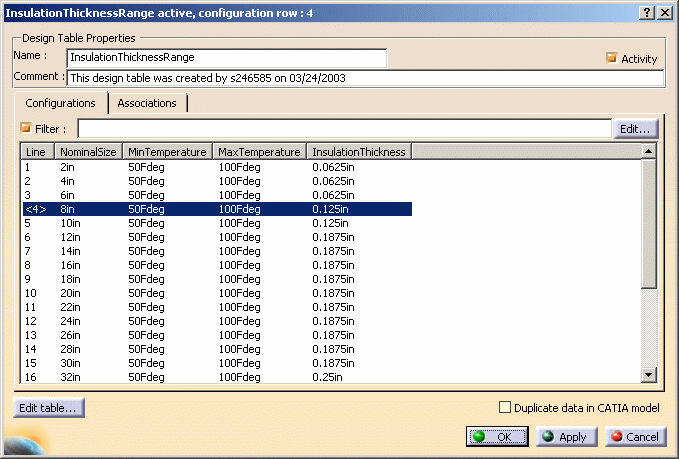This screenshot has width=679, height=459.
Task: Select the 26in nominal size row
Action: [x=217, y=335]
